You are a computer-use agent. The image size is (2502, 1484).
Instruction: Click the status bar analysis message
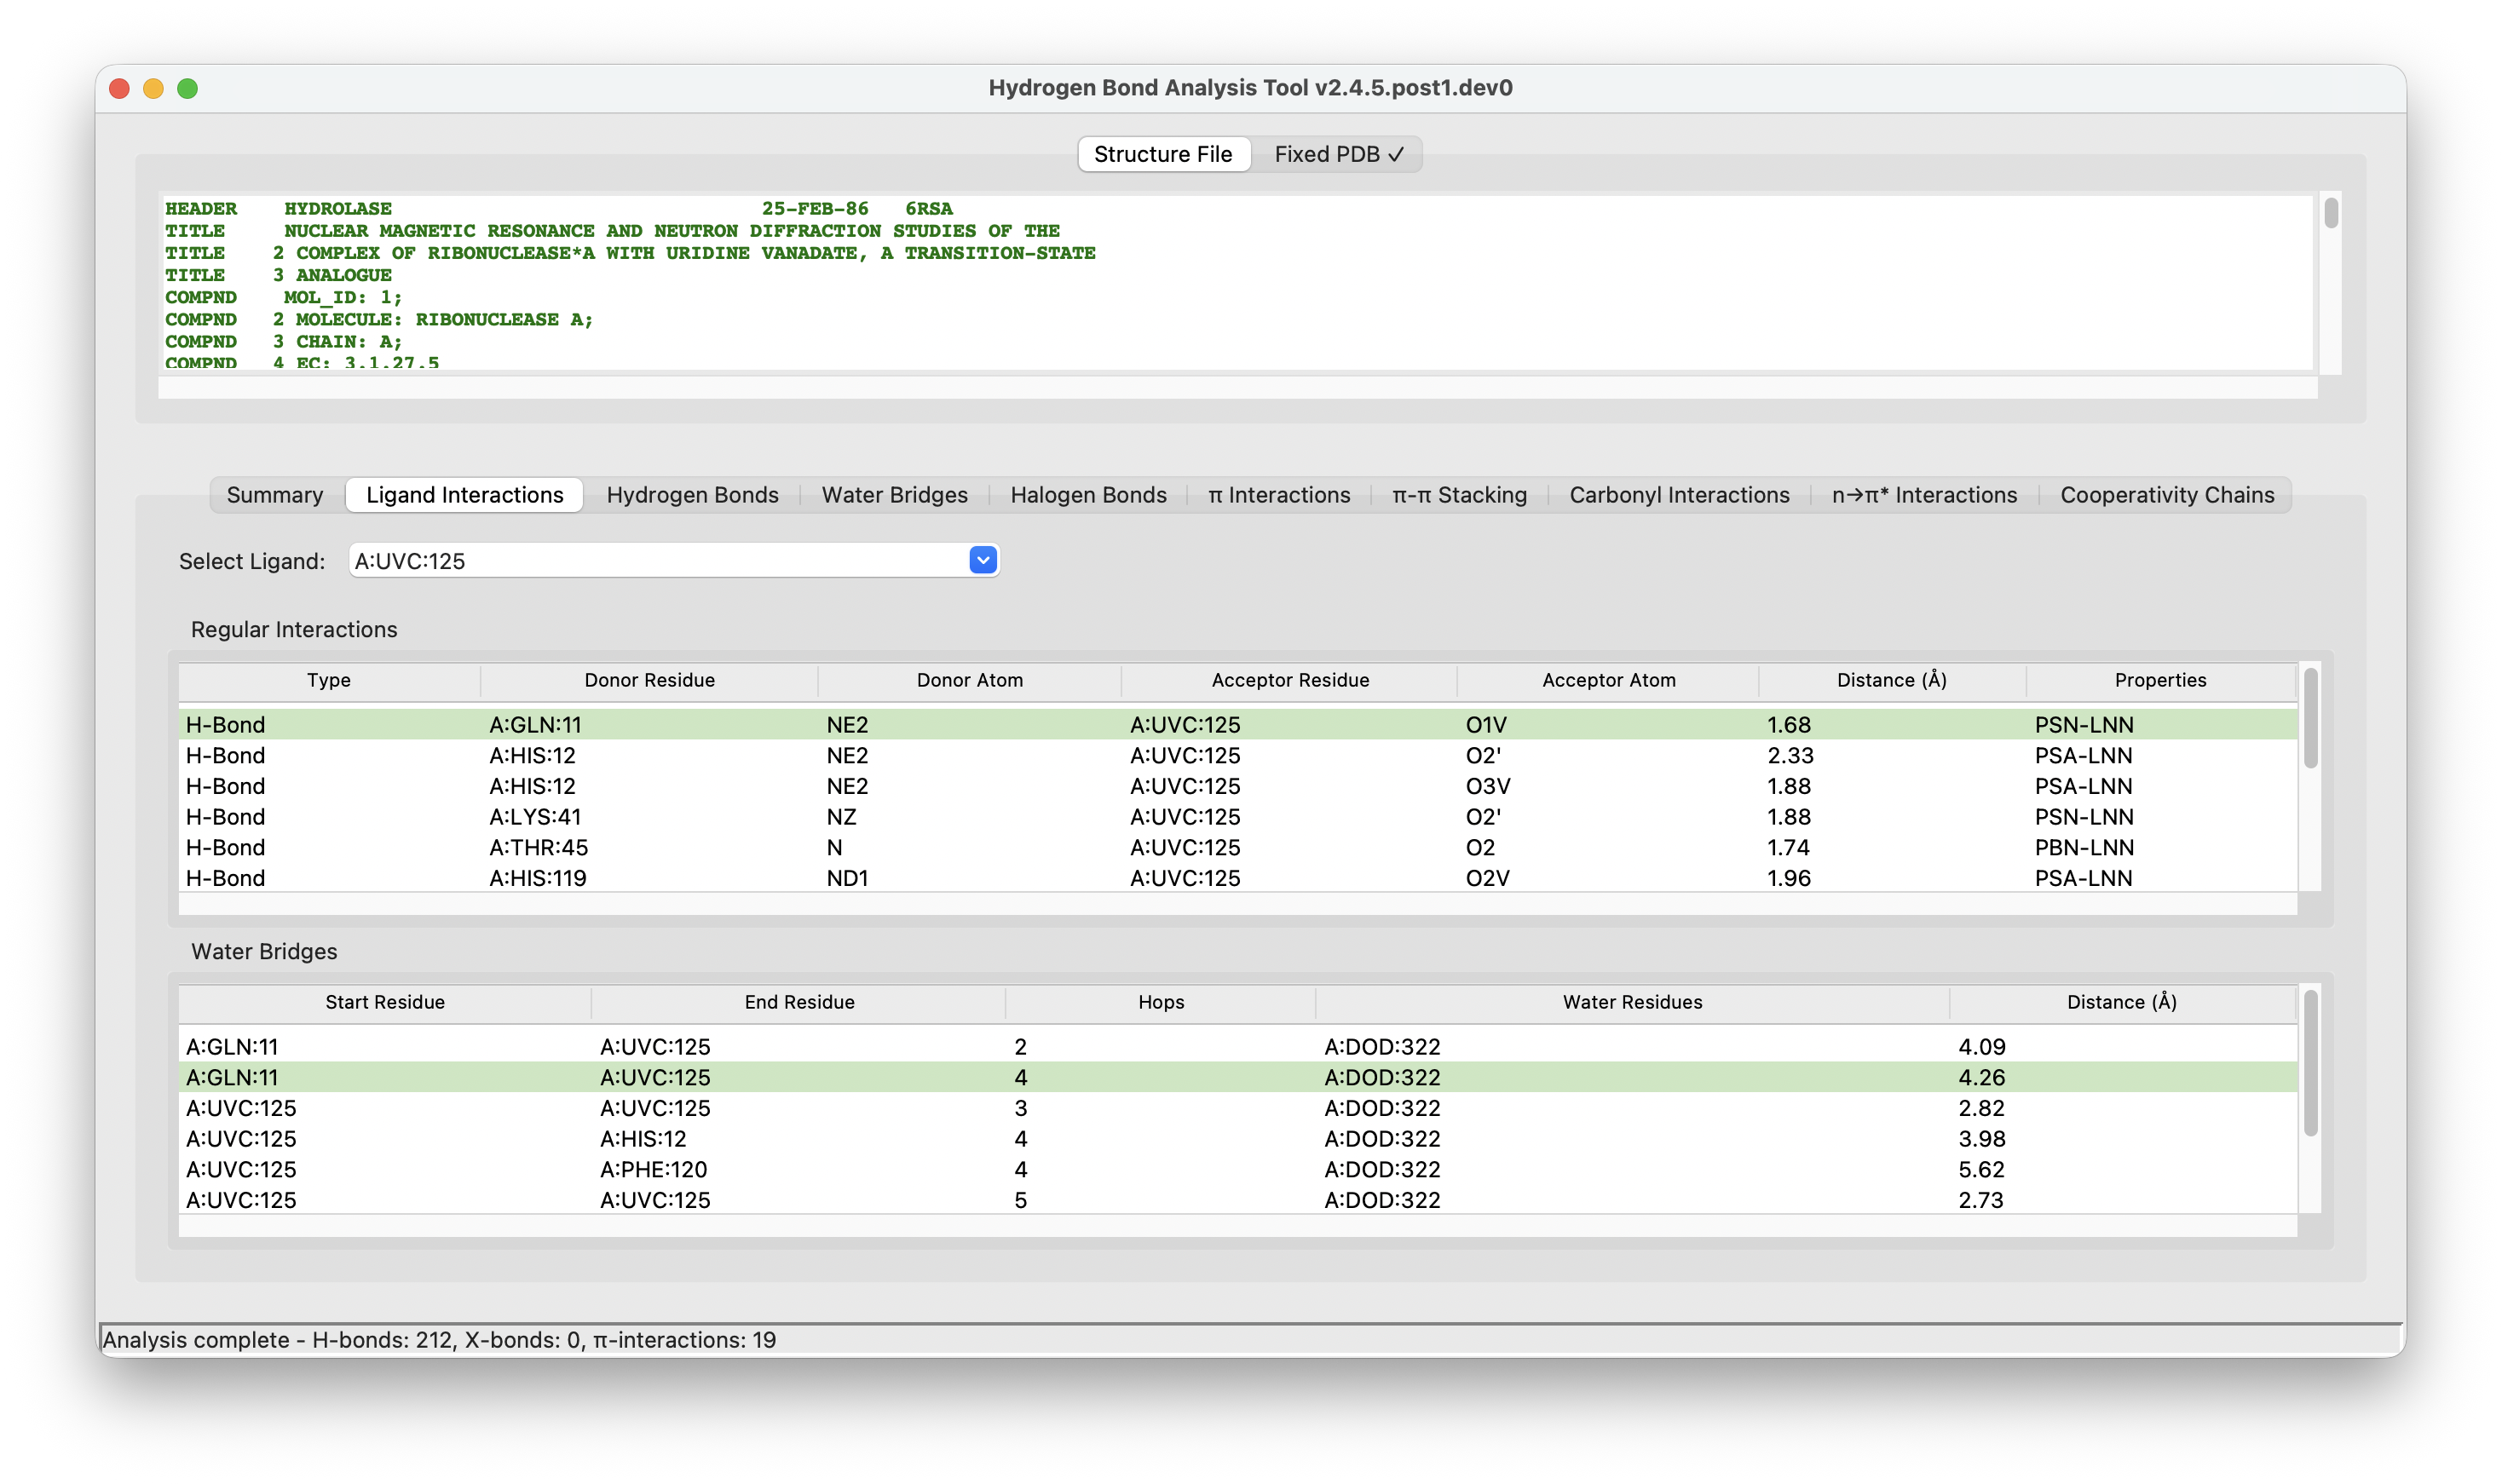point(439,1339)
